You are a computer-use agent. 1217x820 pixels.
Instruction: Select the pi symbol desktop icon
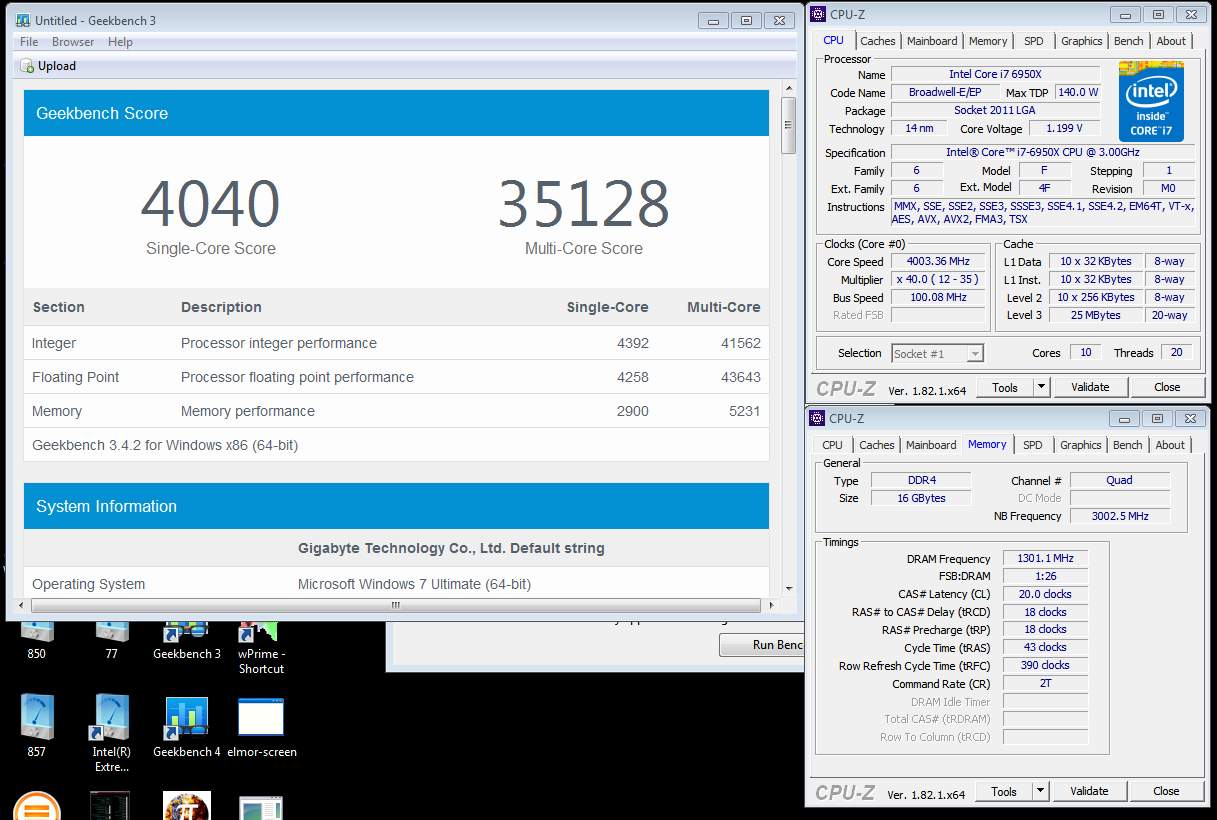(x=187, y=806)
